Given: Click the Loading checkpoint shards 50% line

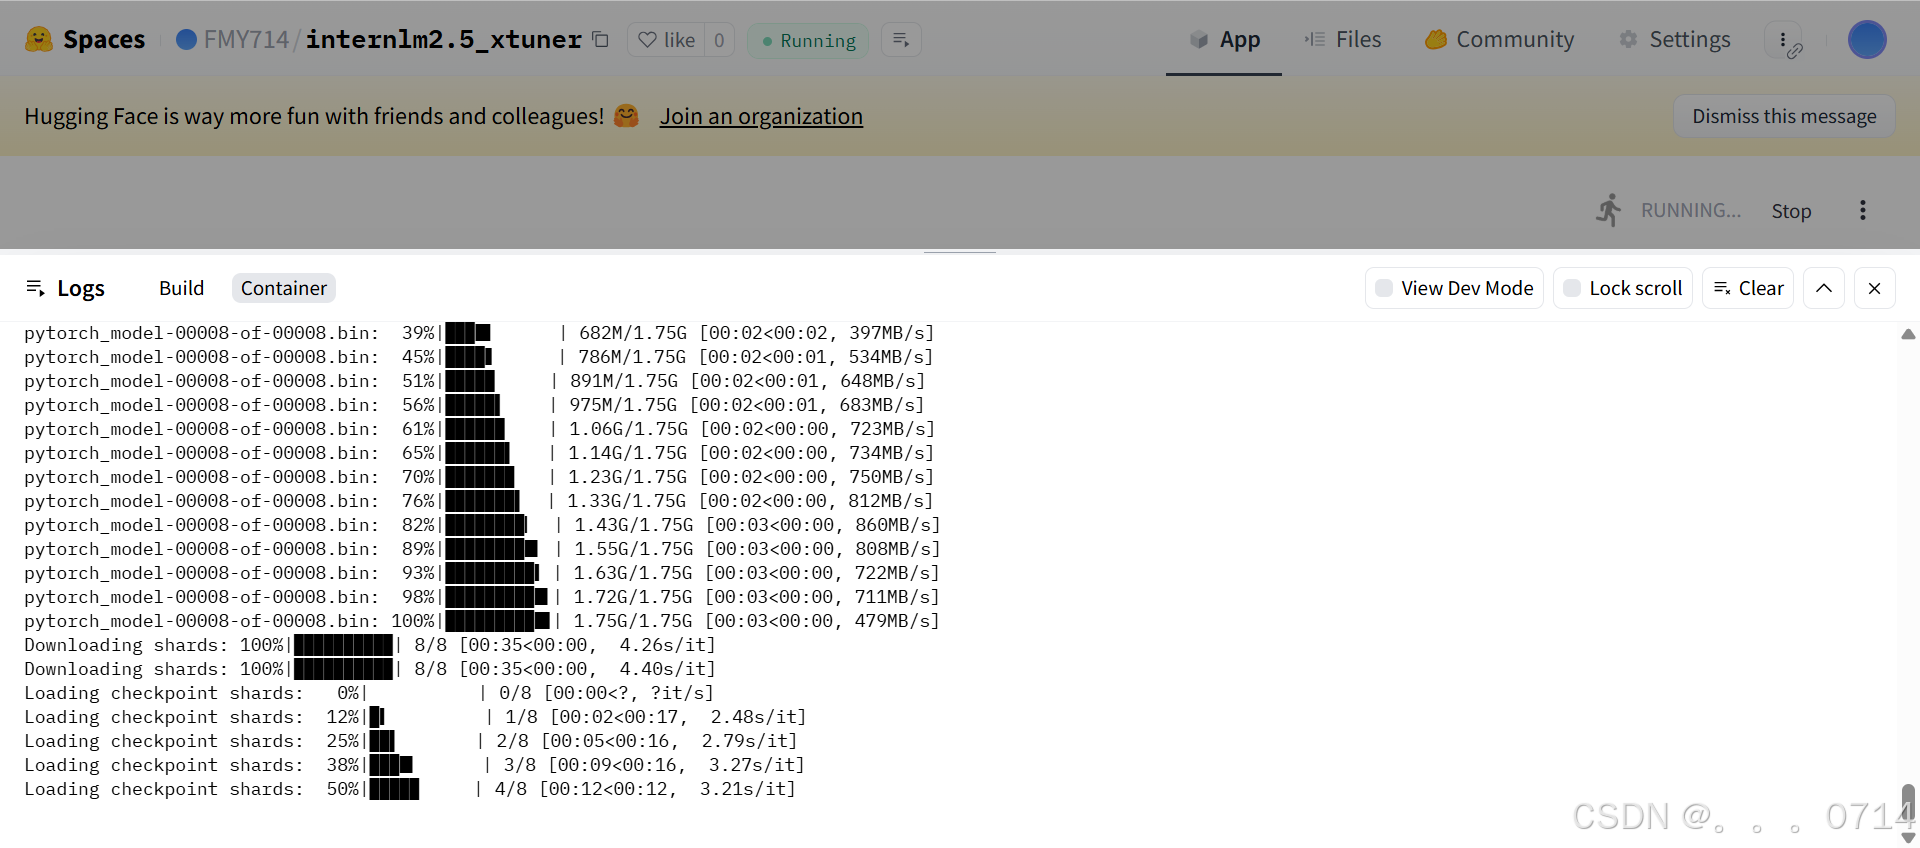Looking at the screenshot, I should pos(410,789).
